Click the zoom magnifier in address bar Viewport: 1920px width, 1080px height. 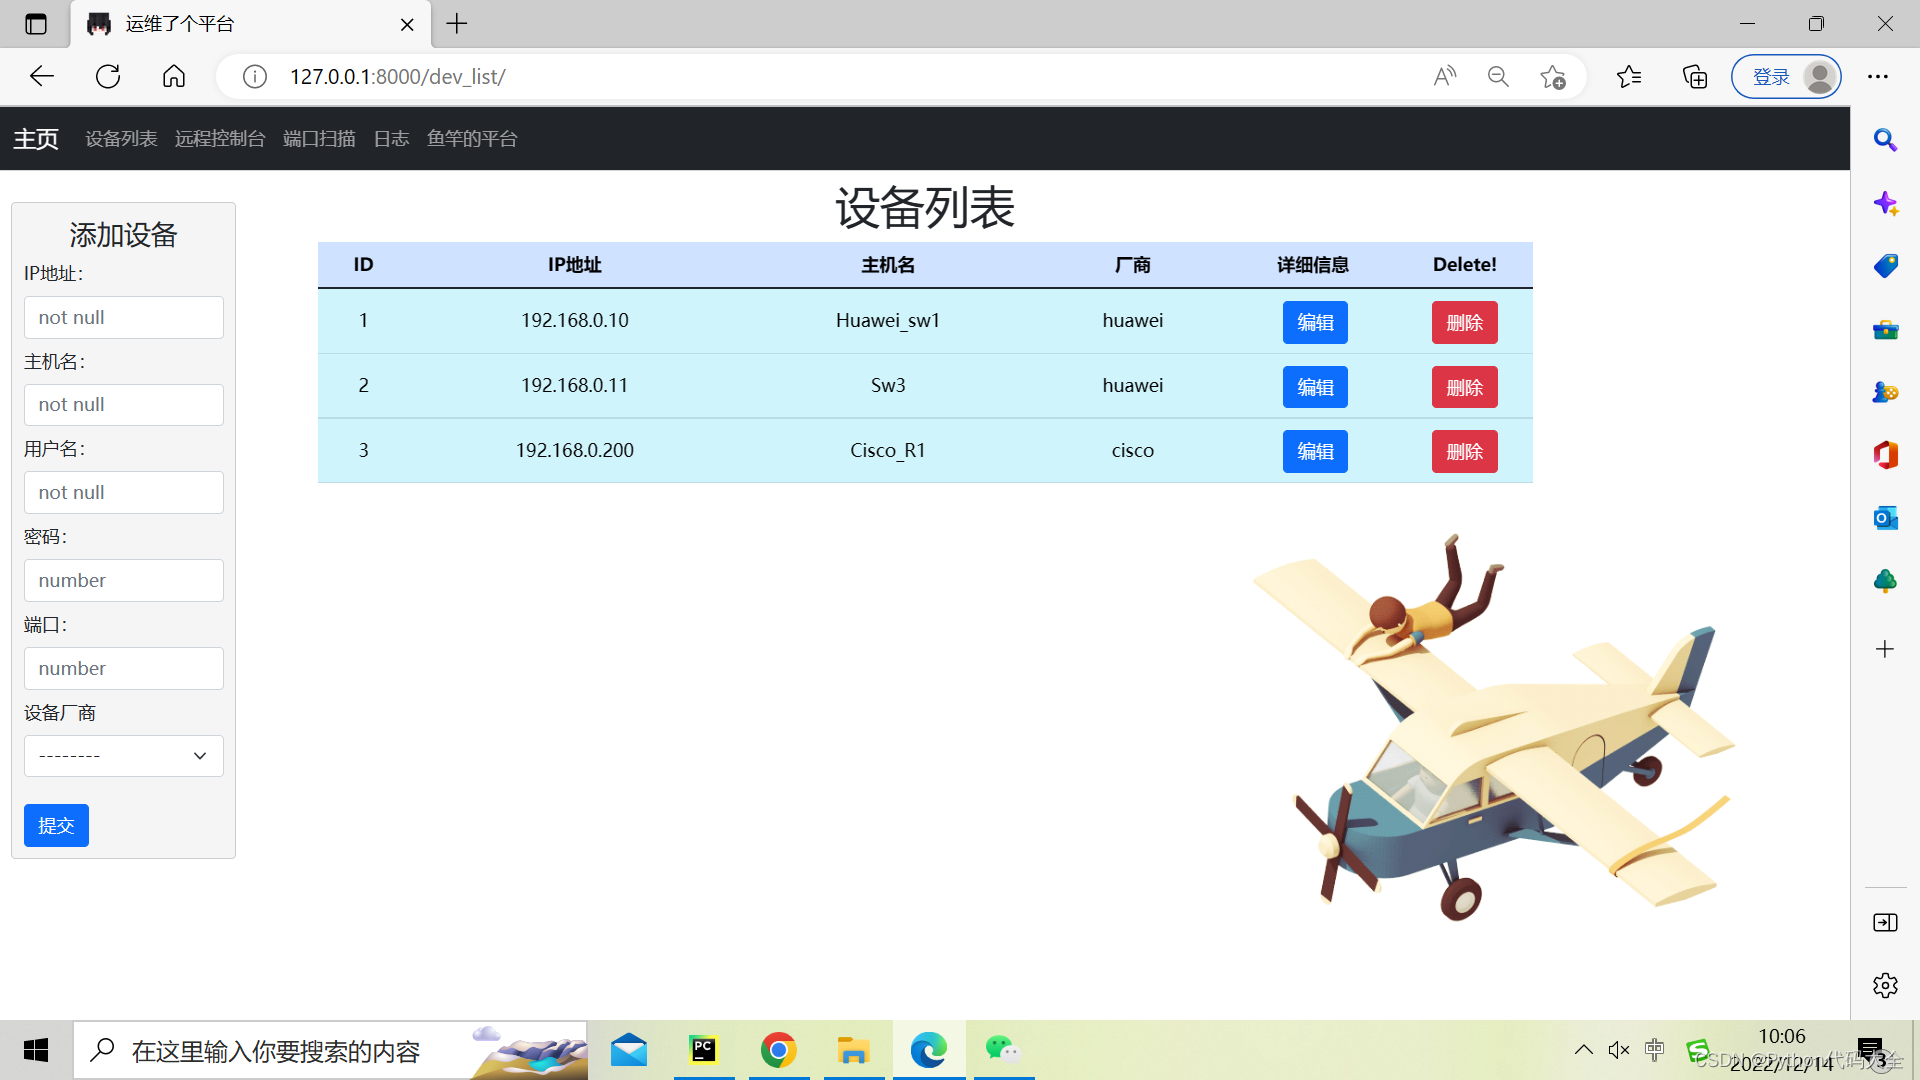tap(1498, 77)
